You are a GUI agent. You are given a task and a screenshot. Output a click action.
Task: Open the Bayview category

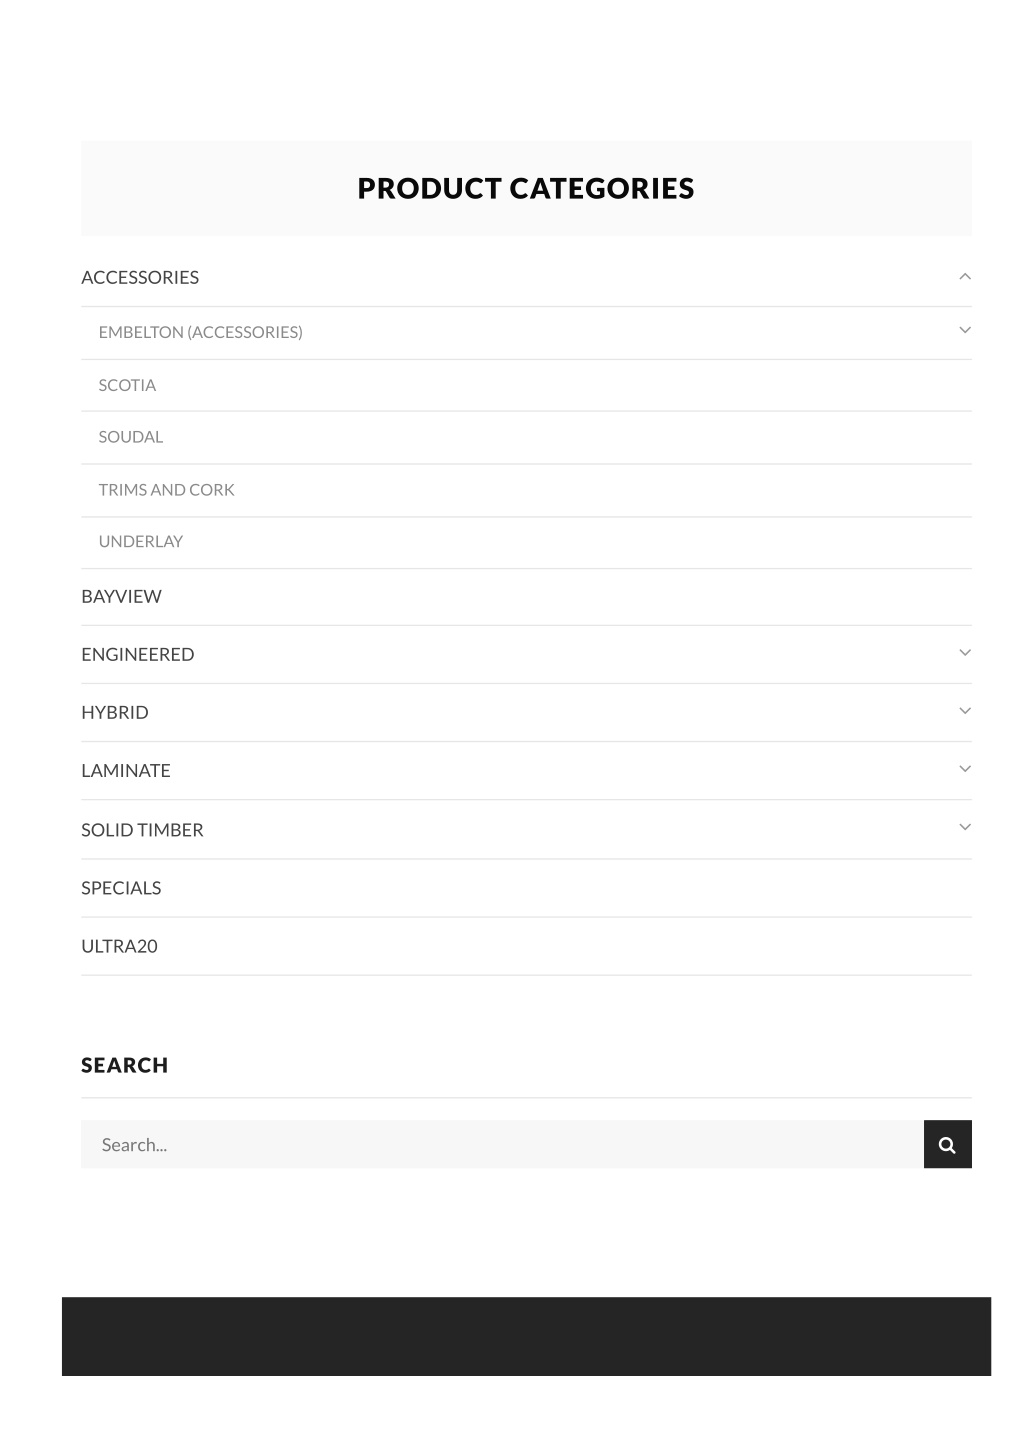pos(121,596)
